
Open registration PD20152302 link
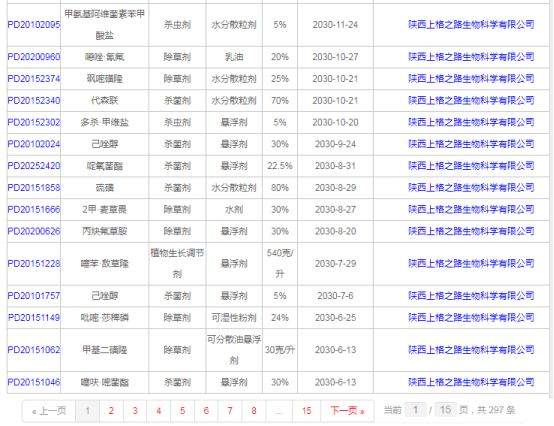click(34, 123)
